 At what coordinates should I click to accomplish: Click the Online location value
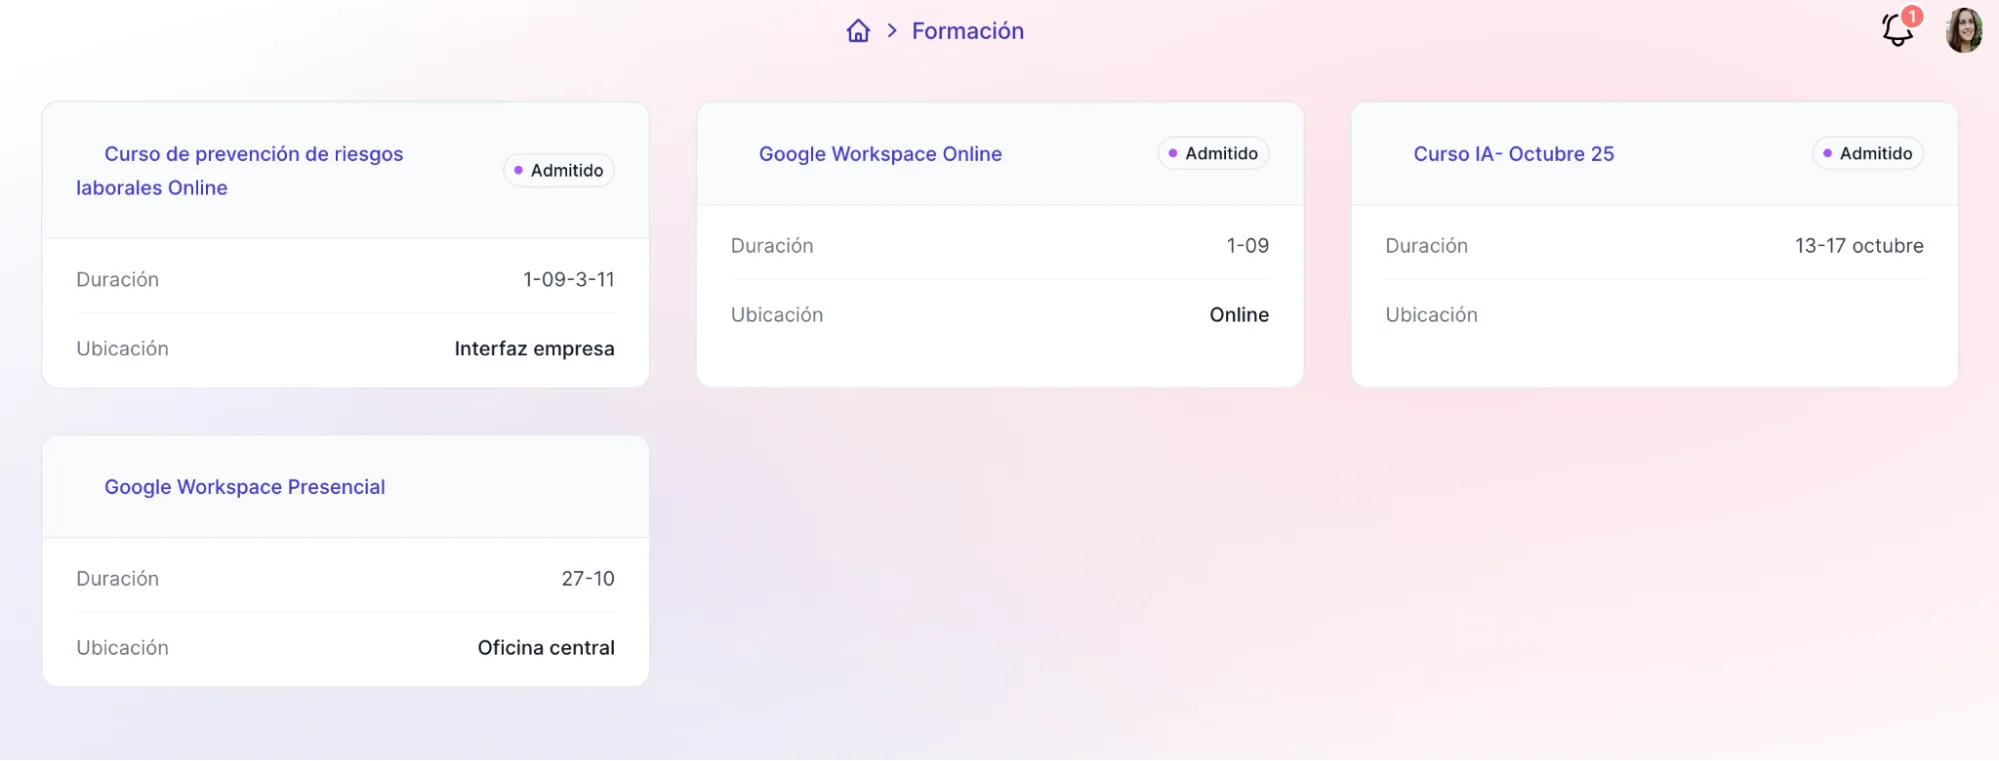[x=1239, y=314]
